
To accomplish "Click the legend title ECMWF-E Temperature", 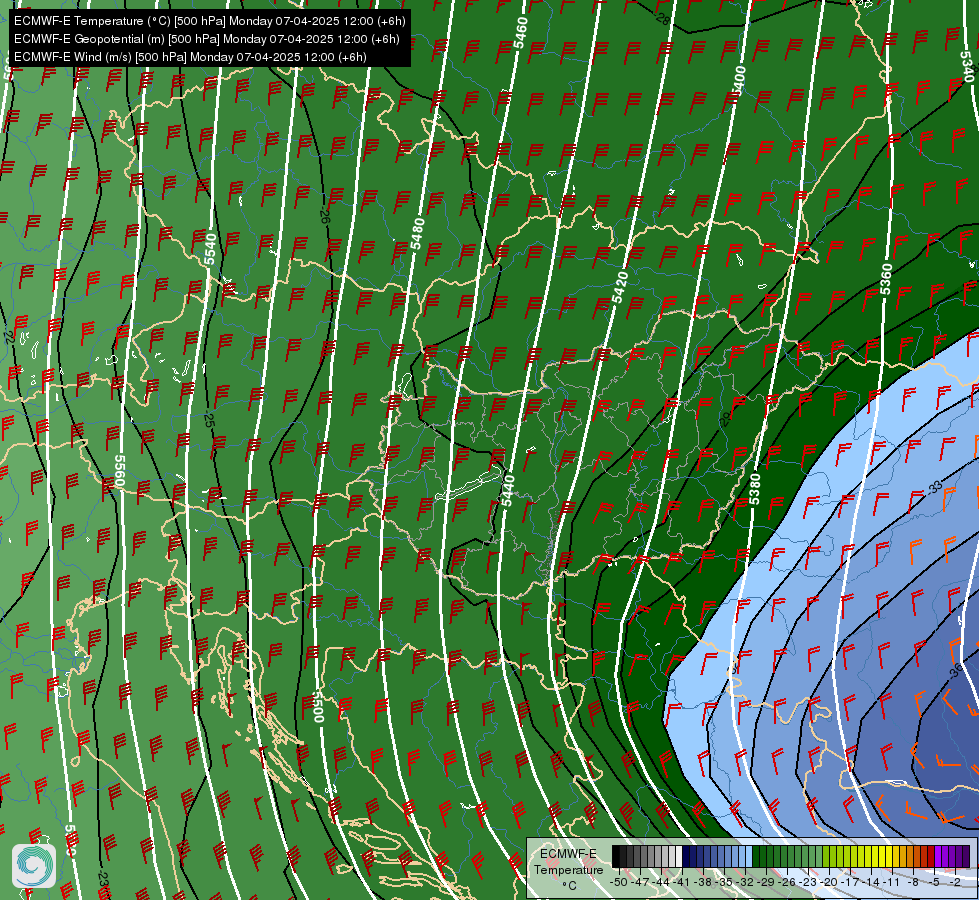I will click(x=568, y=862).
